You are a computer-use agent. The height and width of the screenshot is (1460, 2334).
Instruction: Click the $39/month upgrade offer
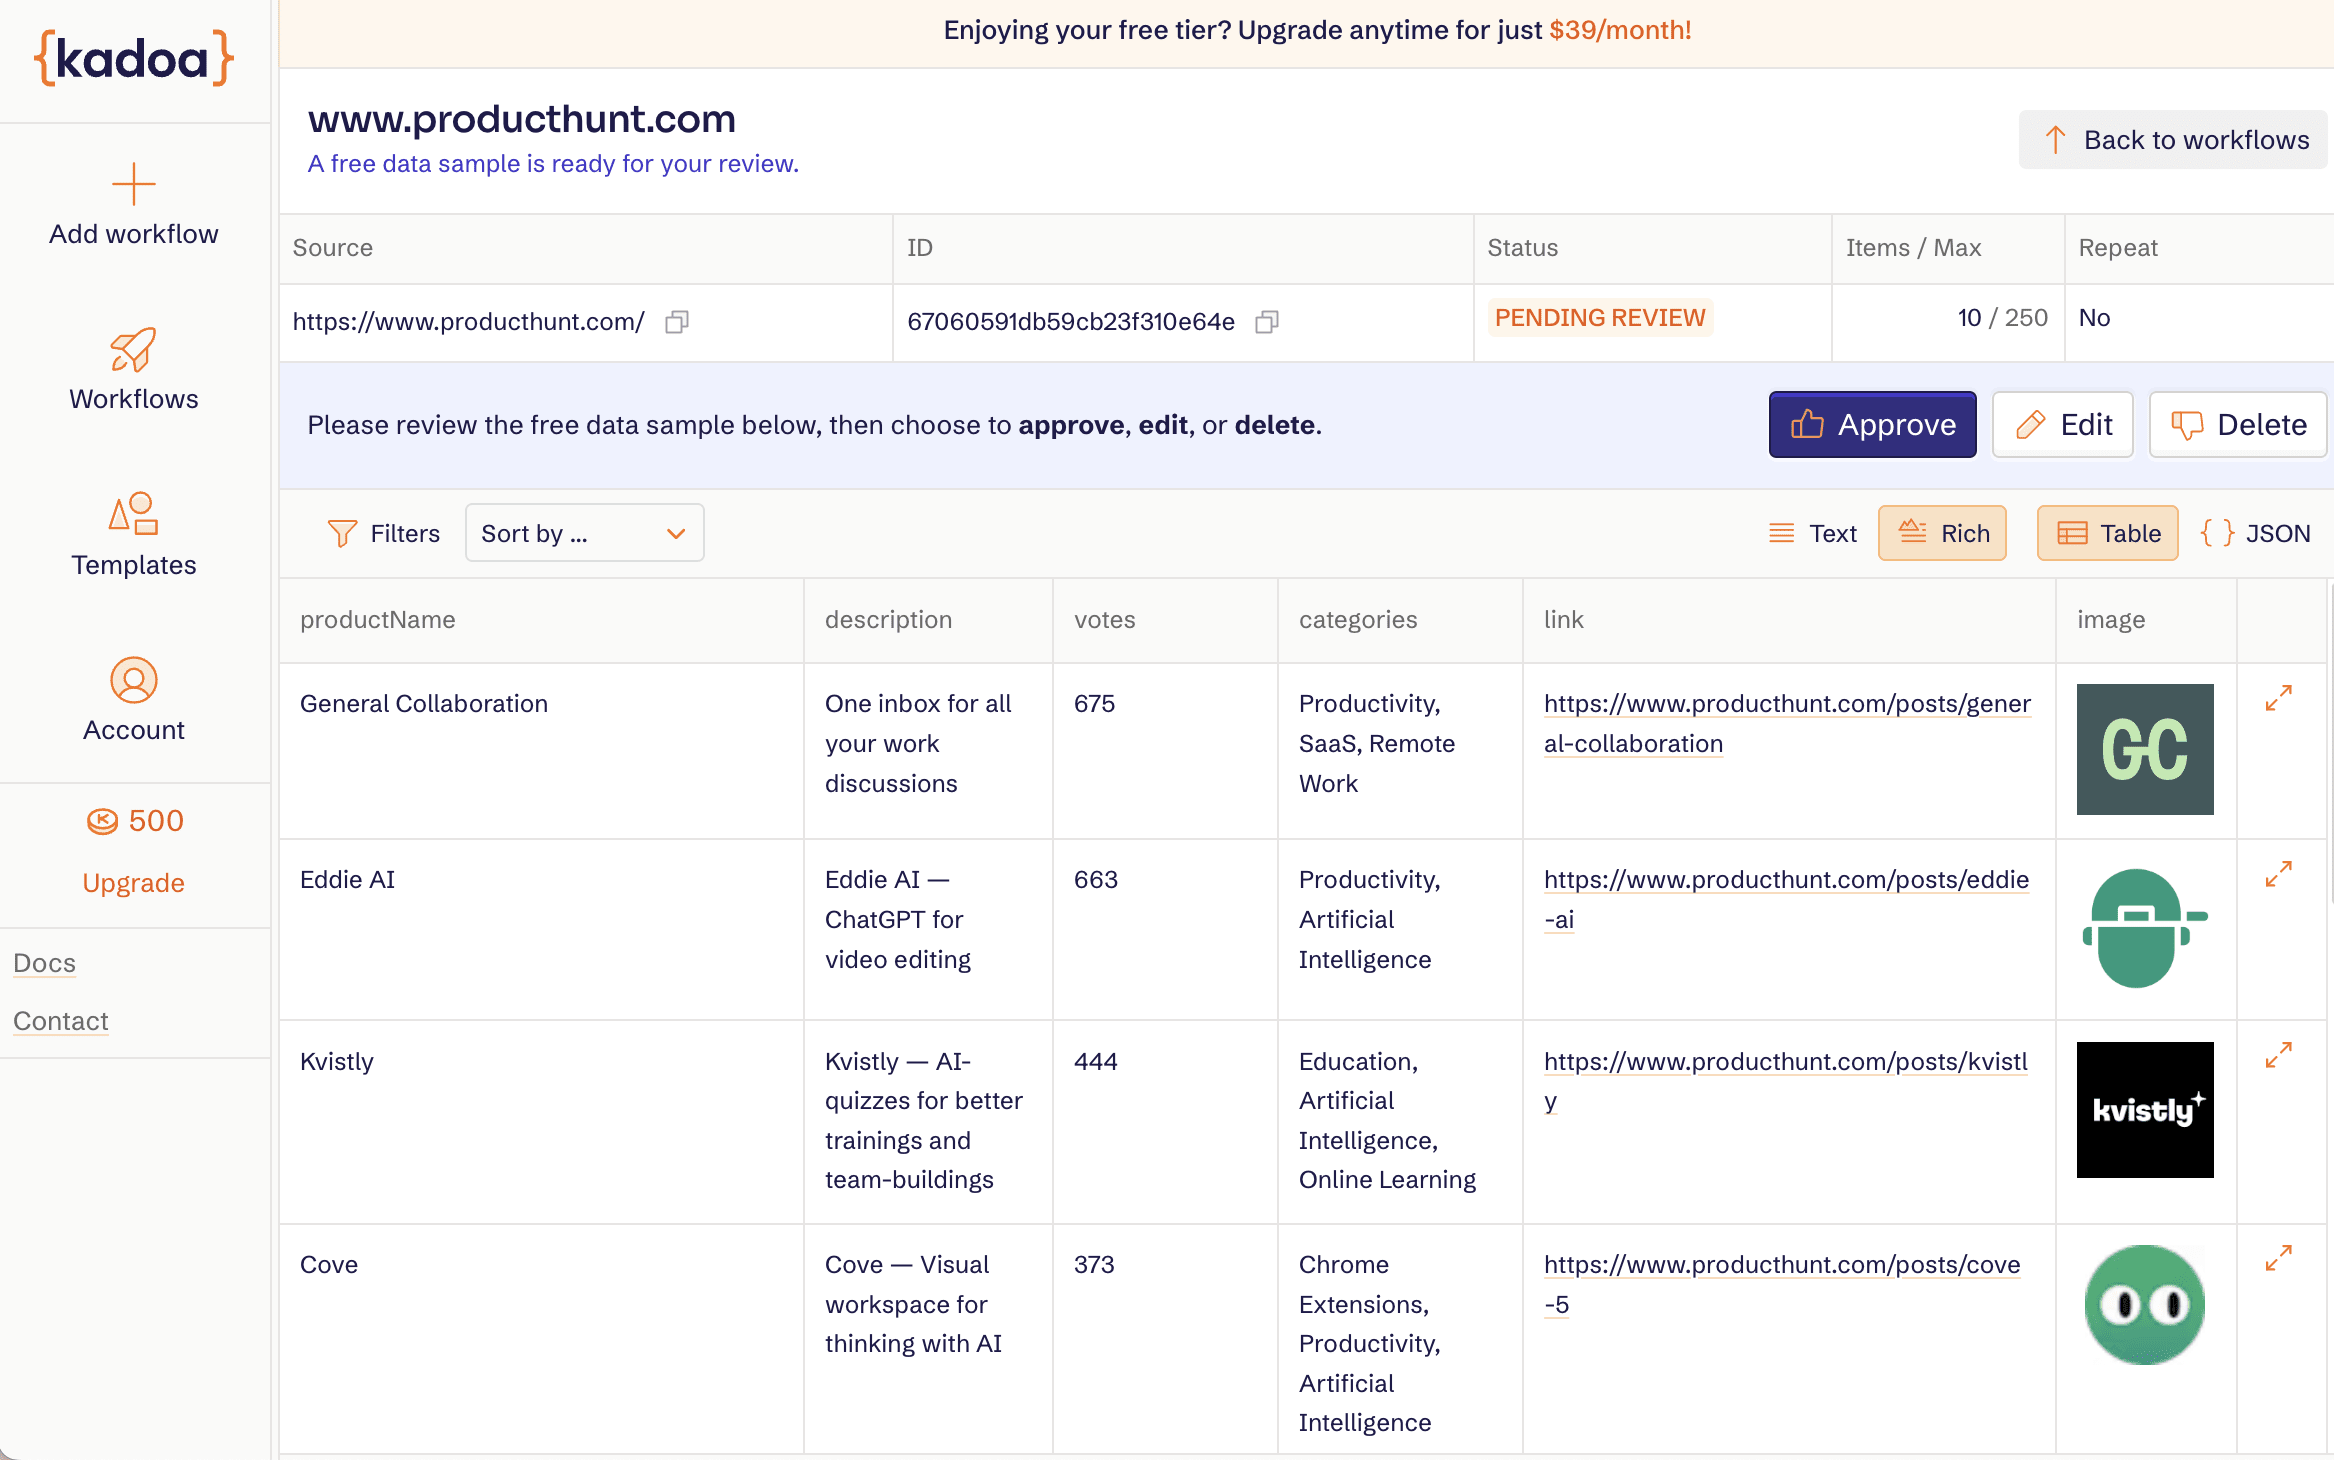point(1620,30)
